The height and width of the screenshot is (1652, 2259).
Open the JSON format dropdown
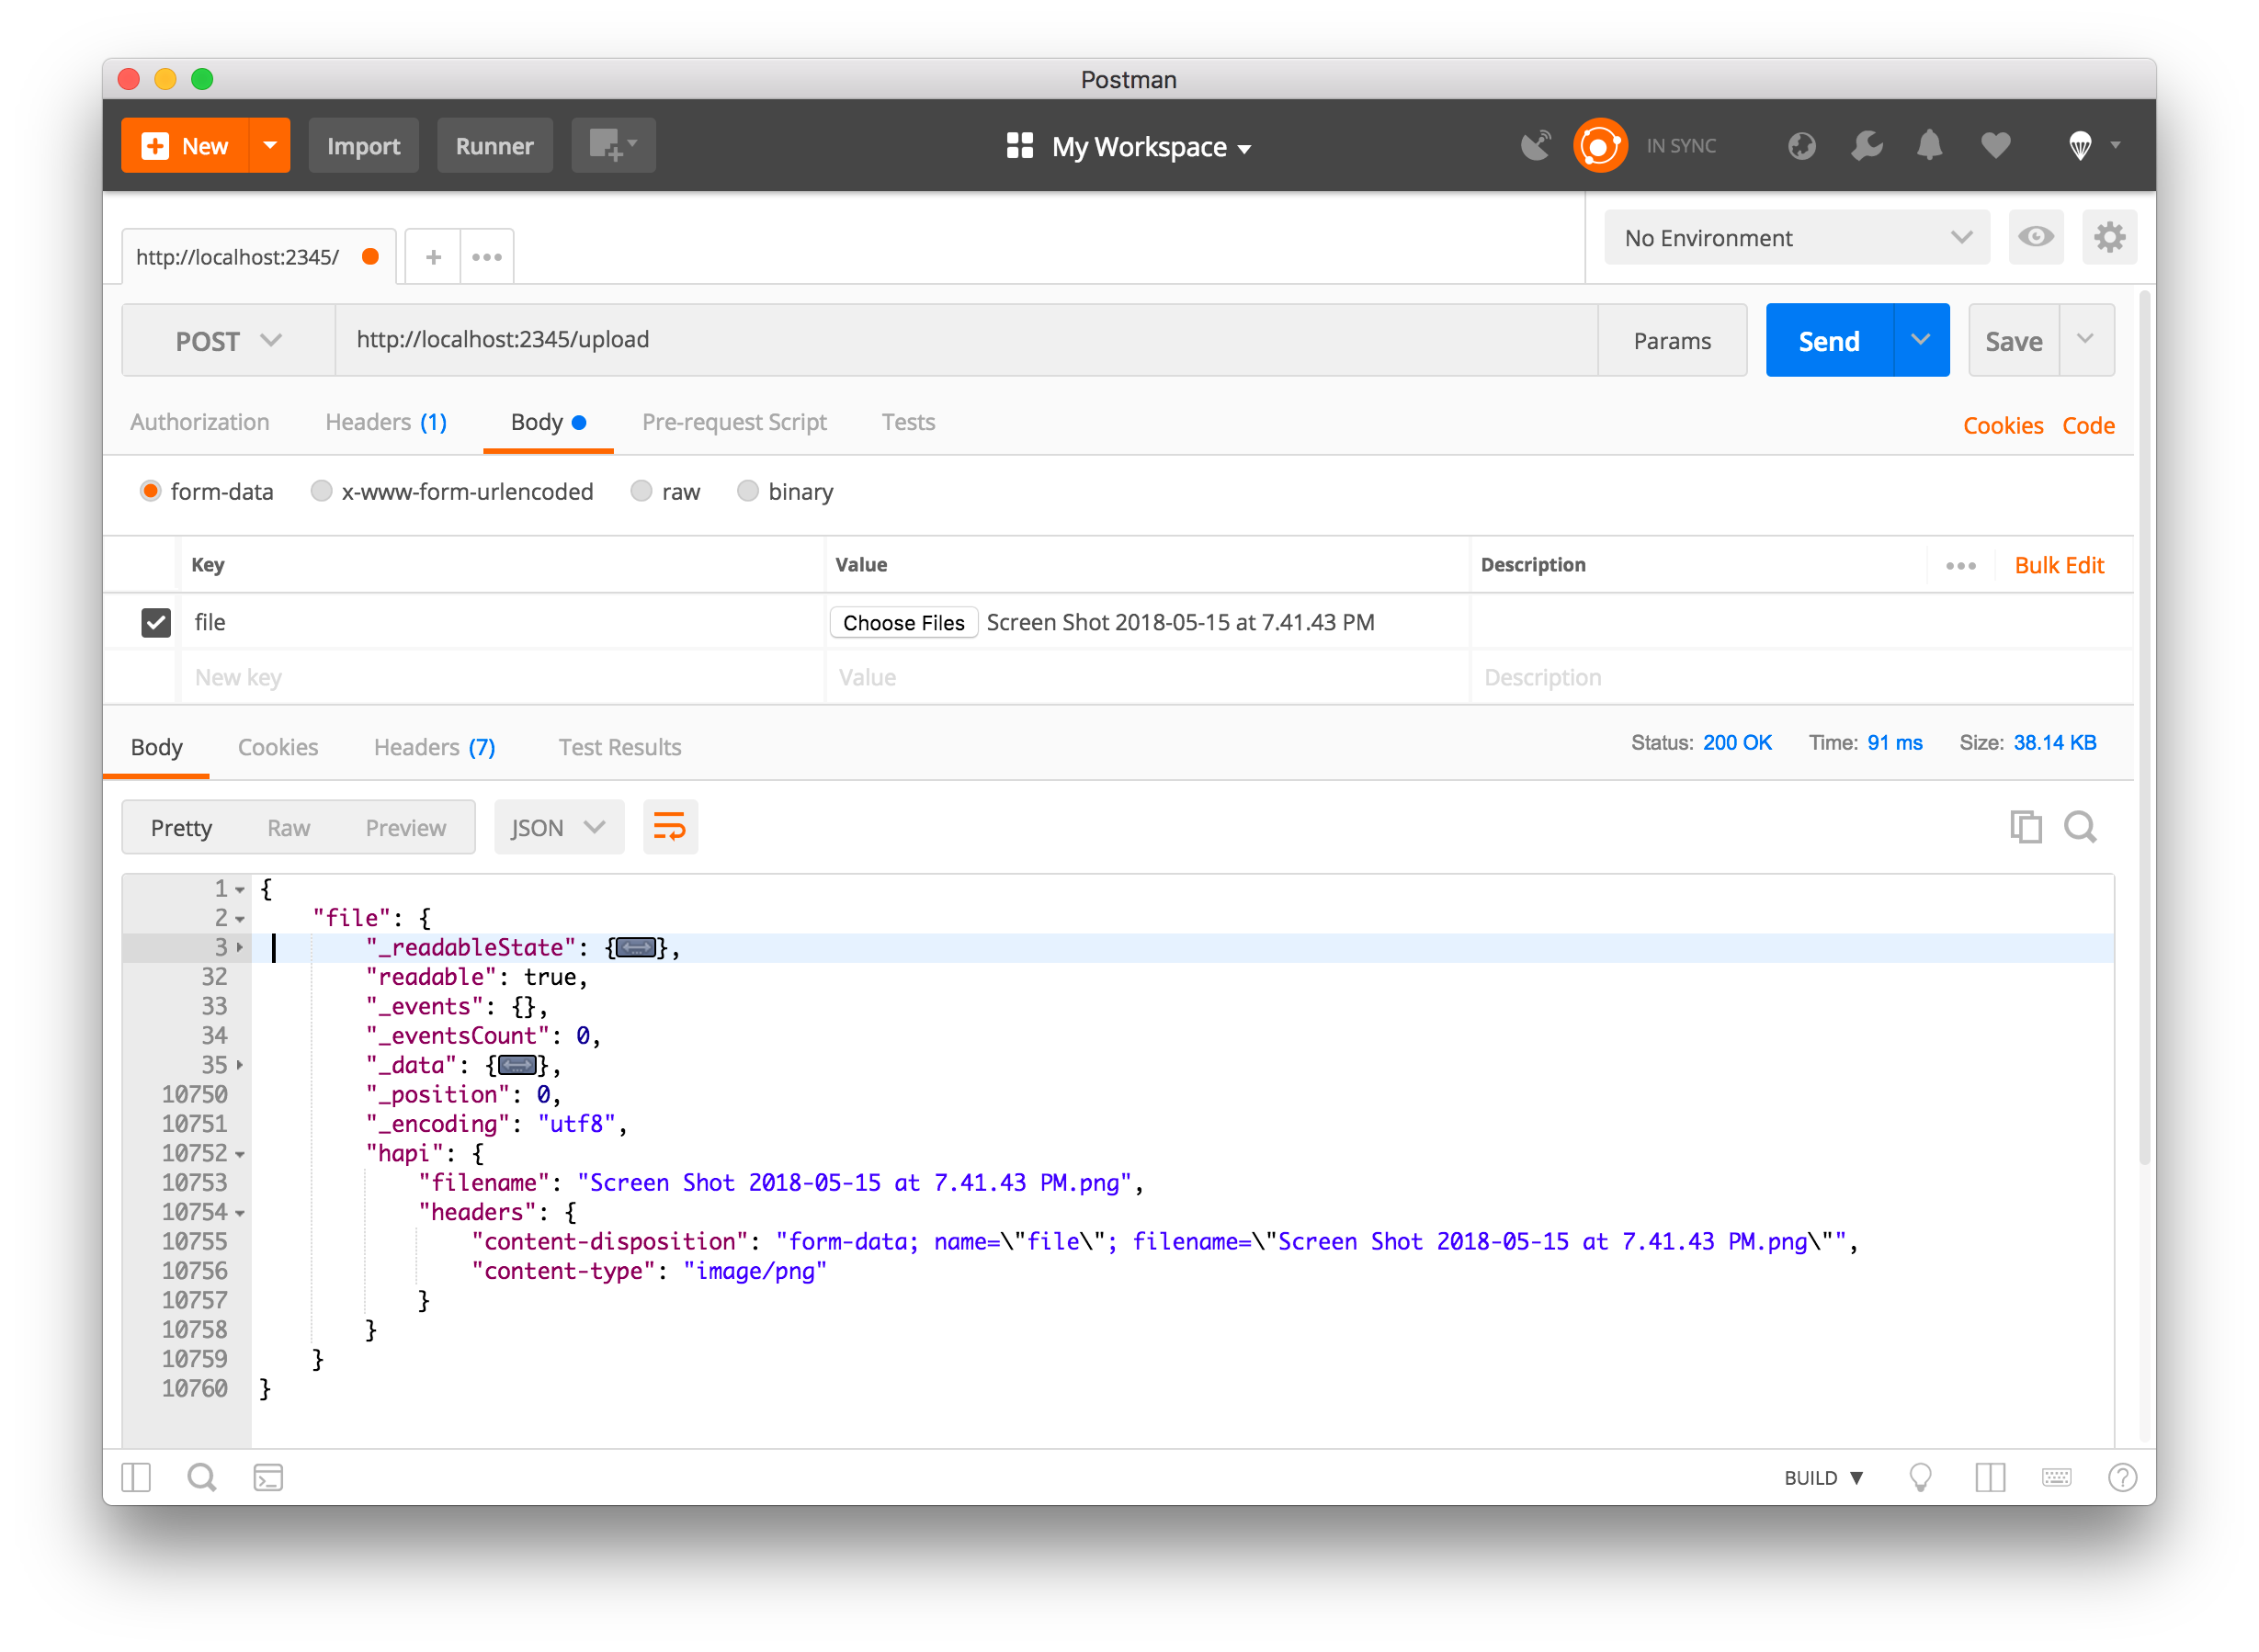[x=559, y=828]
